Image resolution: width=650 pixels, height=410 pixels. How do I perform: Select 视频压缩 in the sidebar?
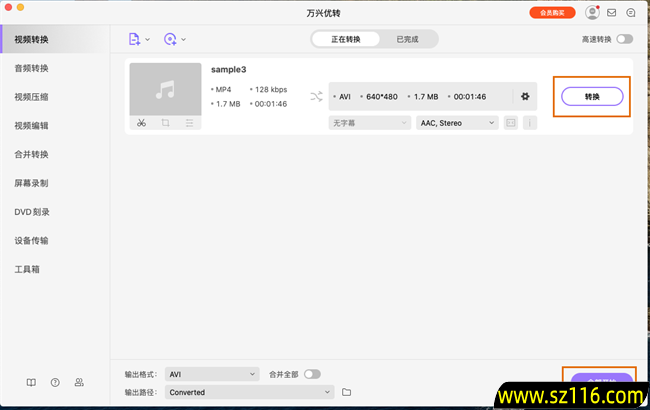point(32,97)
